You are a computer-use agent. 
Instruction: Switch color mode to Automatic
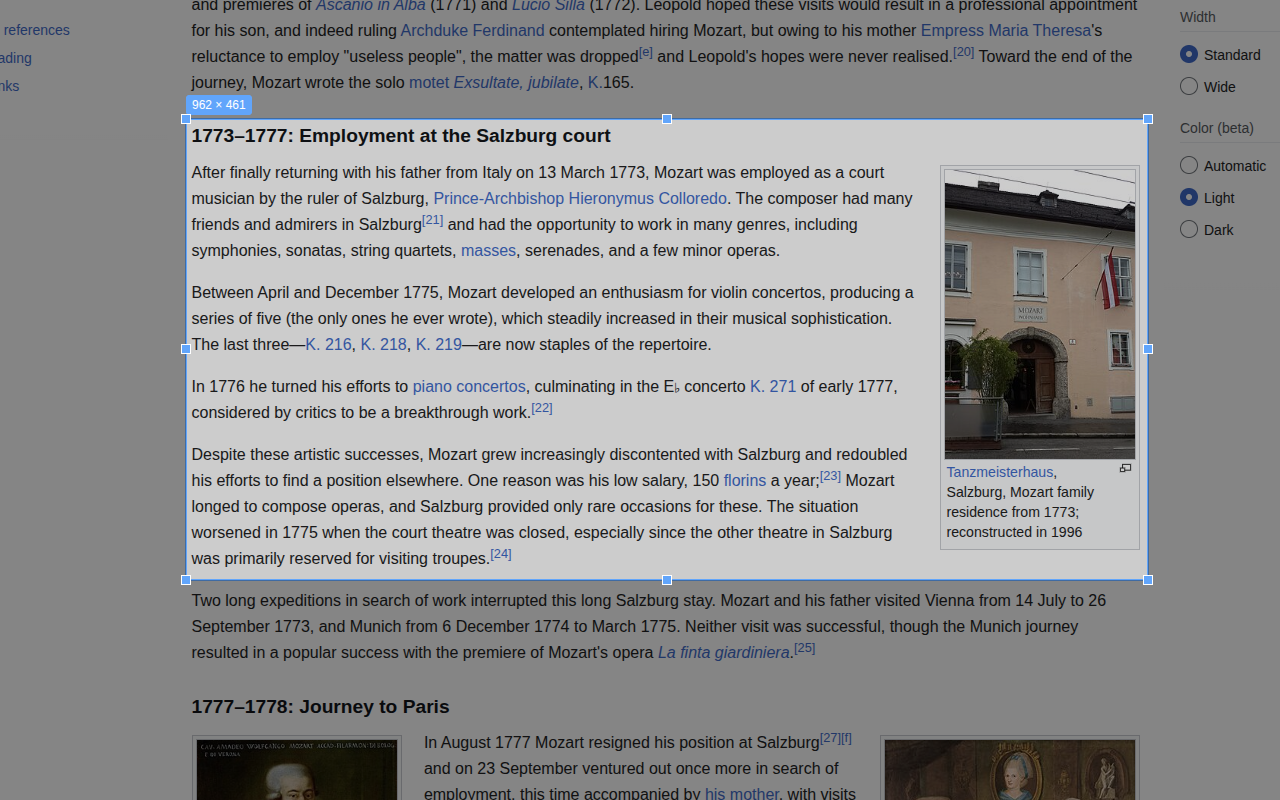pos(1188,165)
